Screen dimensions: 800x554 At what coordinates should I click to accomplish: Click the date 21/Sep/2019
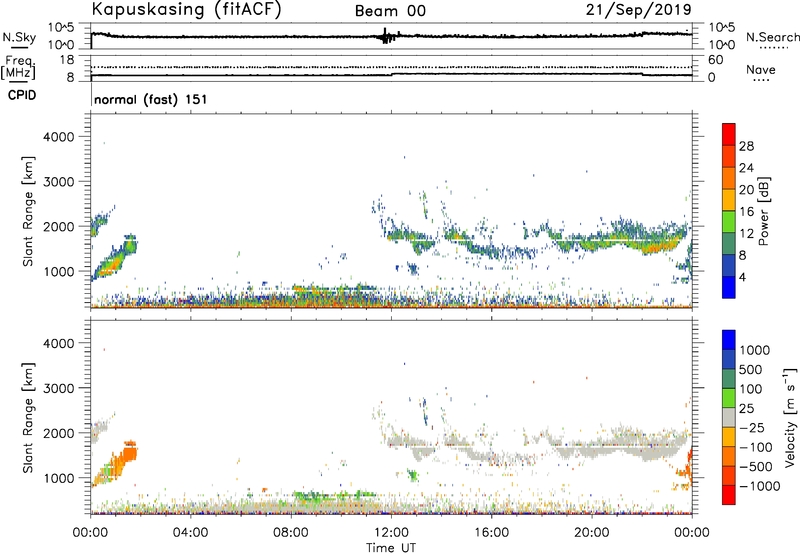(638, 9)
